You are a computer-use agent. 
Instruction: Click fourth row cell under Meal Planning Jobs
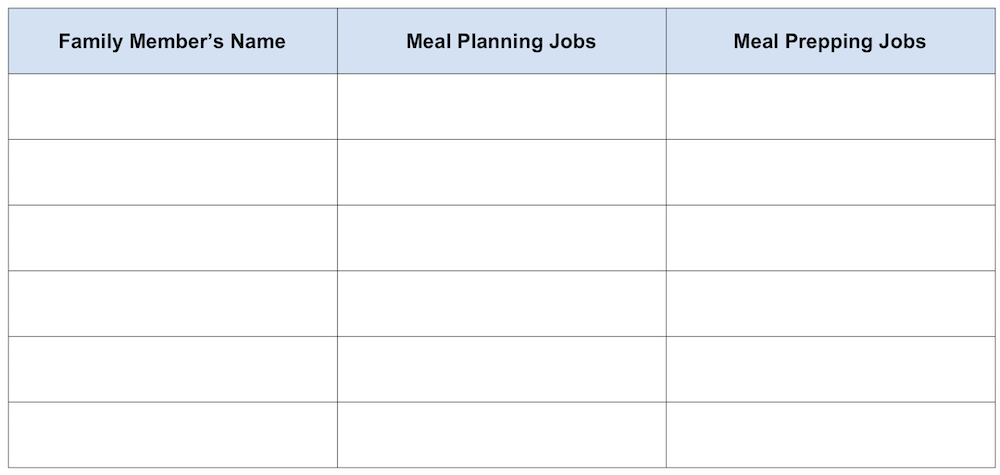(x=501, y=304)
